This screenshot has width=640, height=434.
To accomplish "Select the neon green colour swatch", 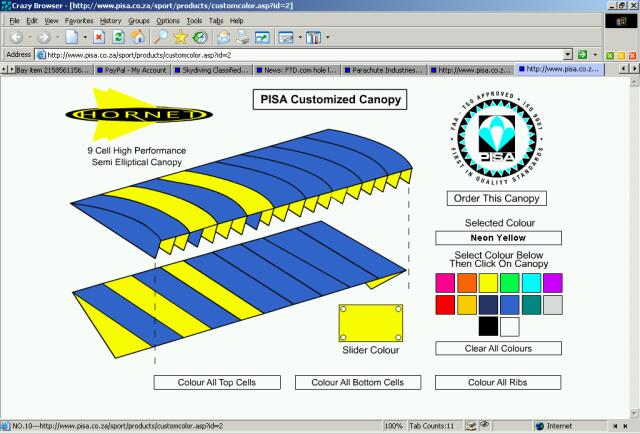I will [510, 283].
